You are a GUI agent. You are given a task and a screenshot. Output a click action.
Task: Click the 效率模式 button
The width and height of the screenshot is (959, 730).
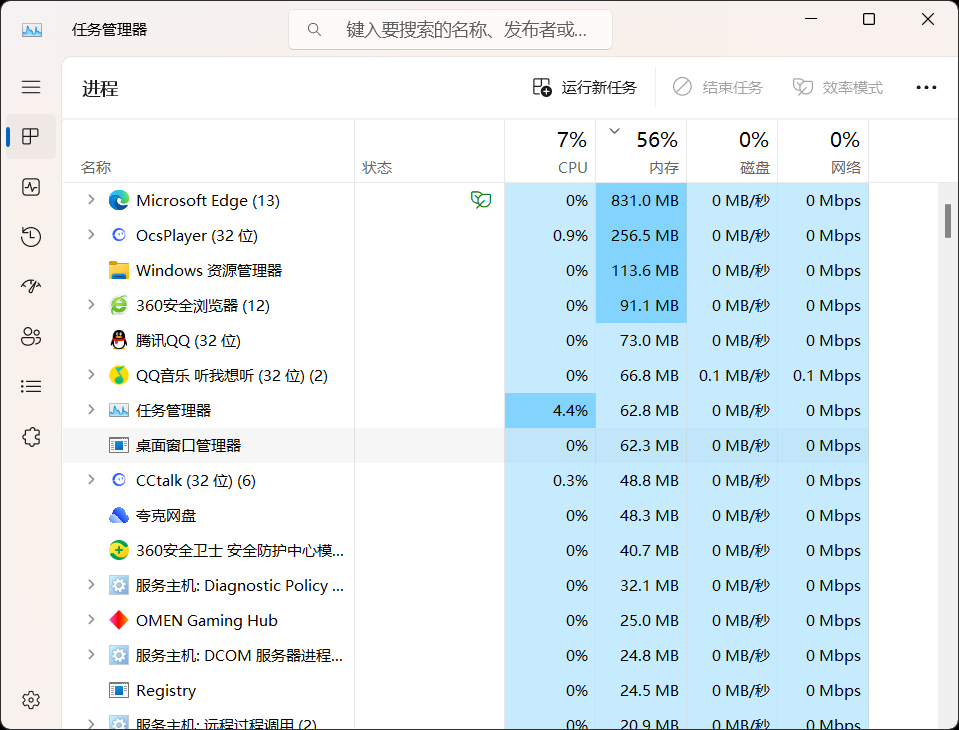(x=837, y=87)
